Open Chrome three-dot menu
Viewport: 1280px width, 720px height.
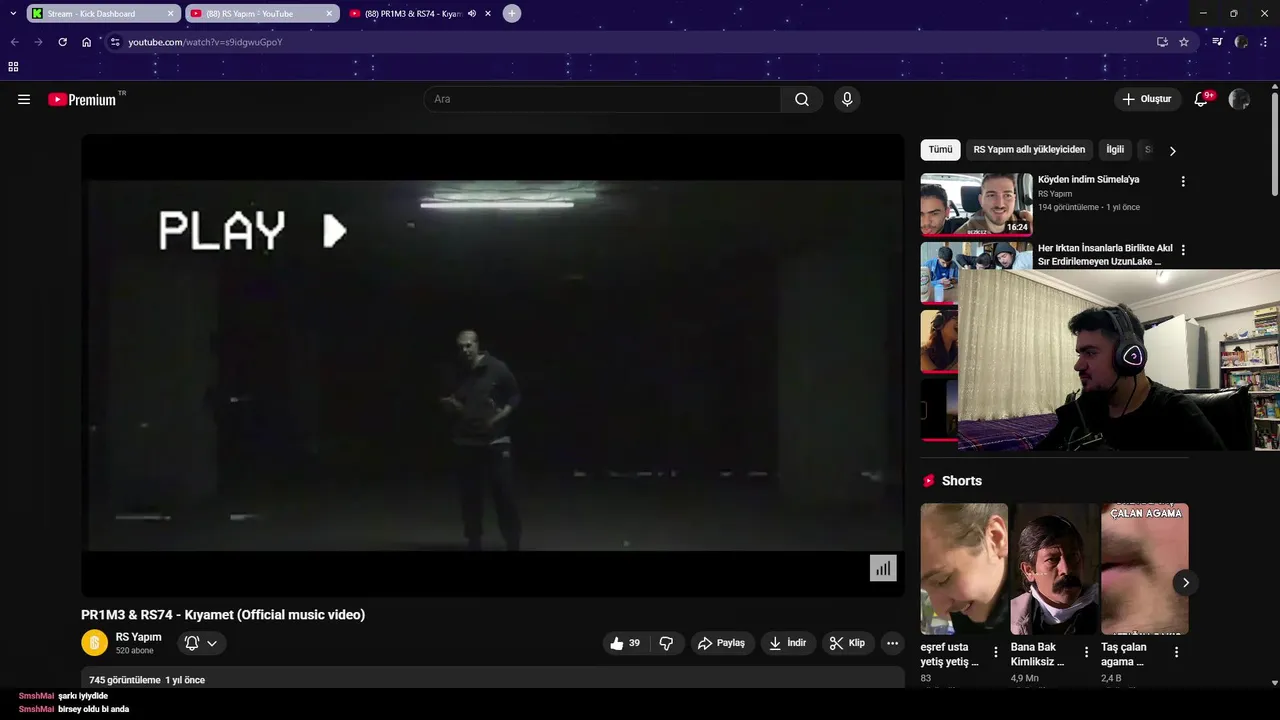(x=1265, y=42)
